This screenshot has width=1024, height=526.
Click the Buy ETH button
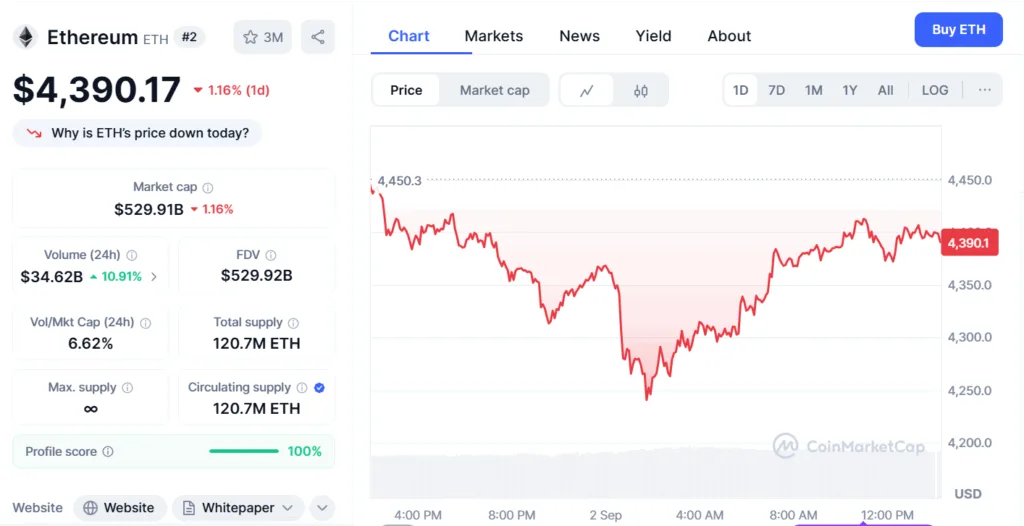point(958,30)
